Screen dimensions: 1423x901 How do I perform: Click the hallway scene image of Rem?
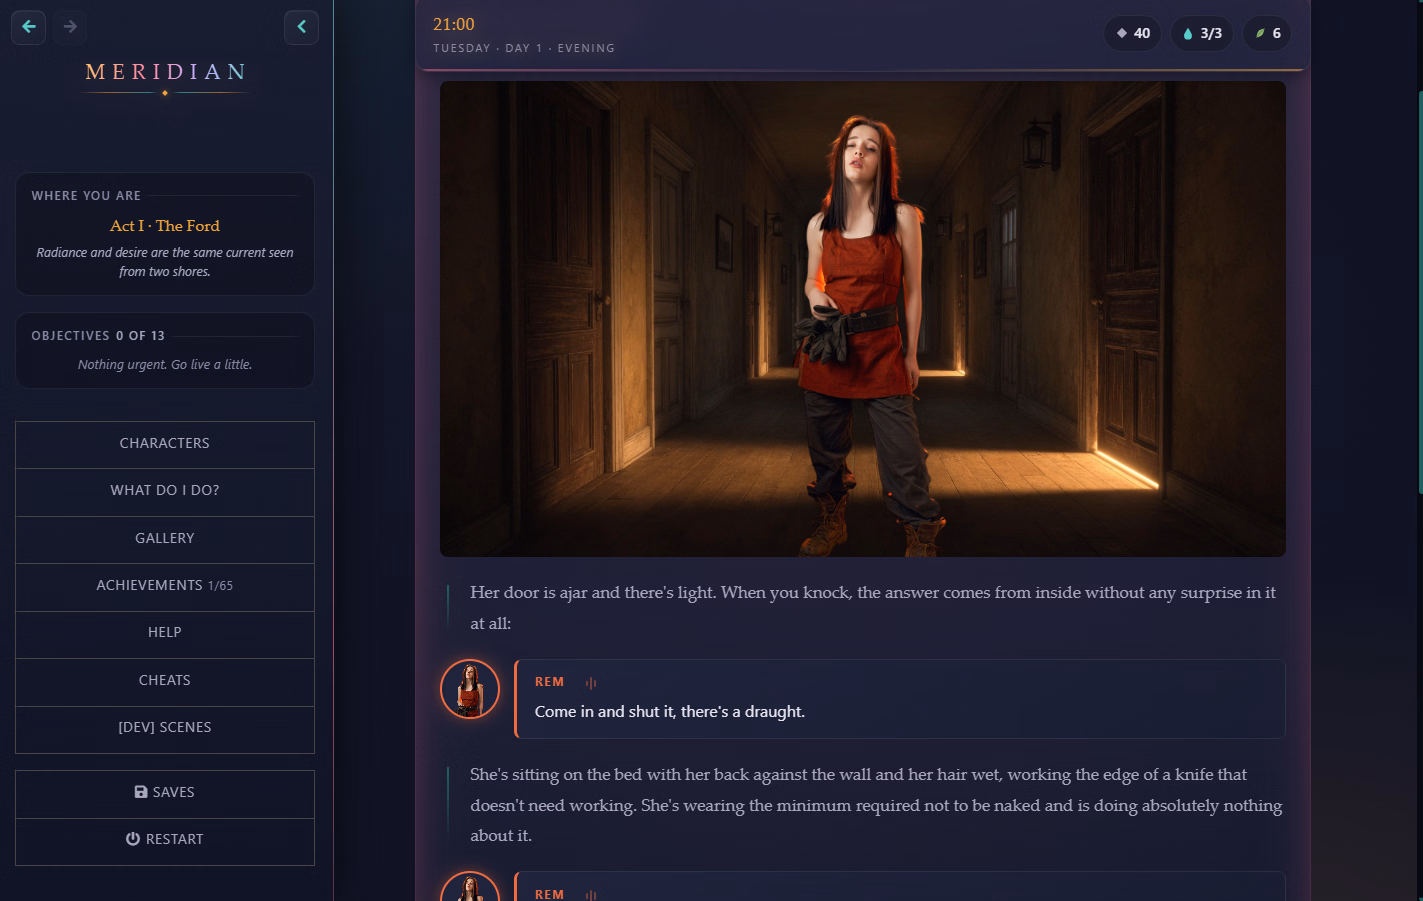click(x=863, y=319)
